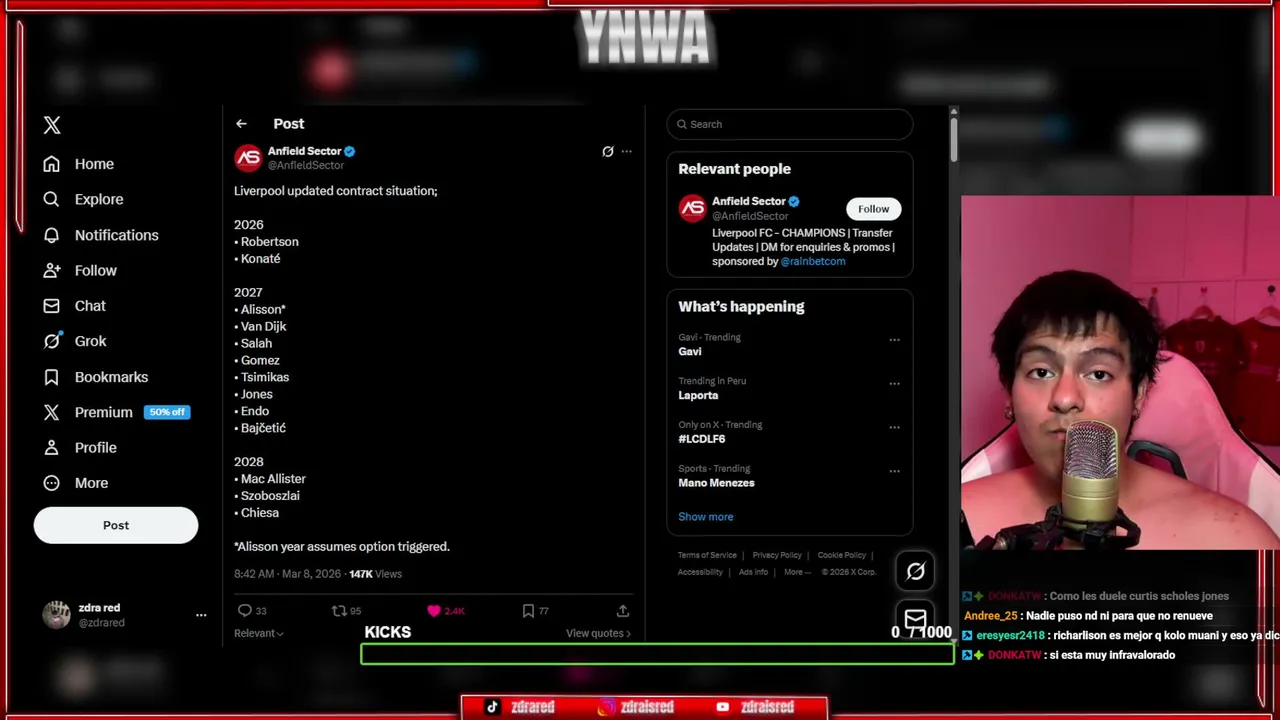Viewport: 1280px width, 720px height.
Task: Expand the More menu in sidebar
Action: [76, 483]
